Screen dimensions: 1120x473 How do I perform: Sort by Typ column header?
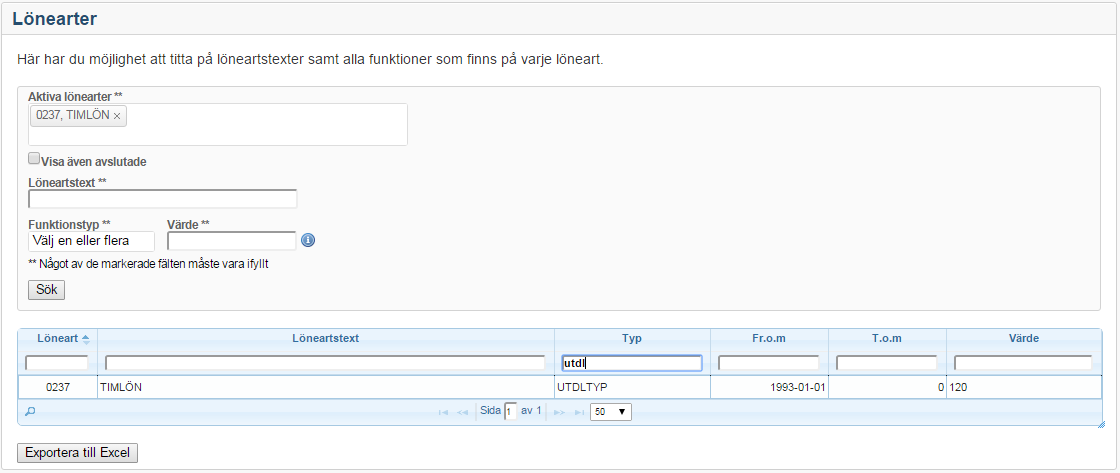click(632, 339)
